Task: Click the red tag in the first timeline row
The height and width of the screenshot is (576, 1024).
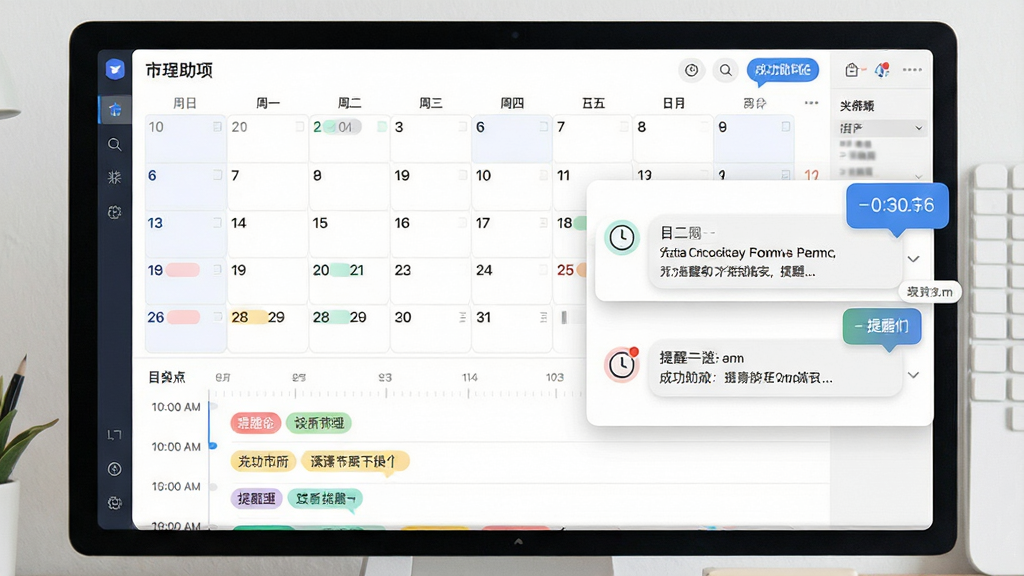Action: tap(255, 423)
